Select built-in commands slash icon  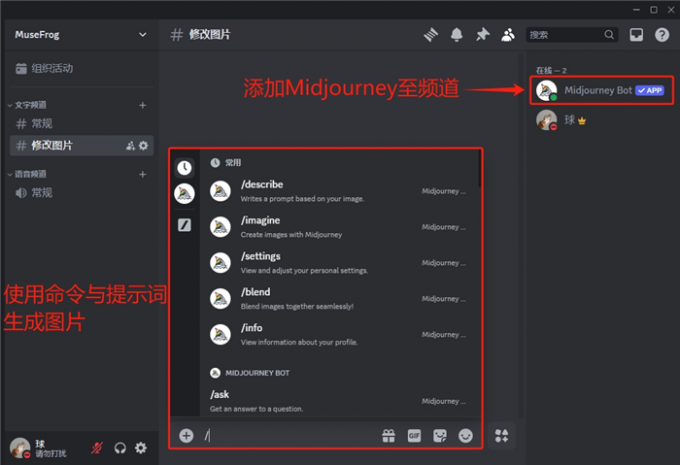[x=184, y=225]
